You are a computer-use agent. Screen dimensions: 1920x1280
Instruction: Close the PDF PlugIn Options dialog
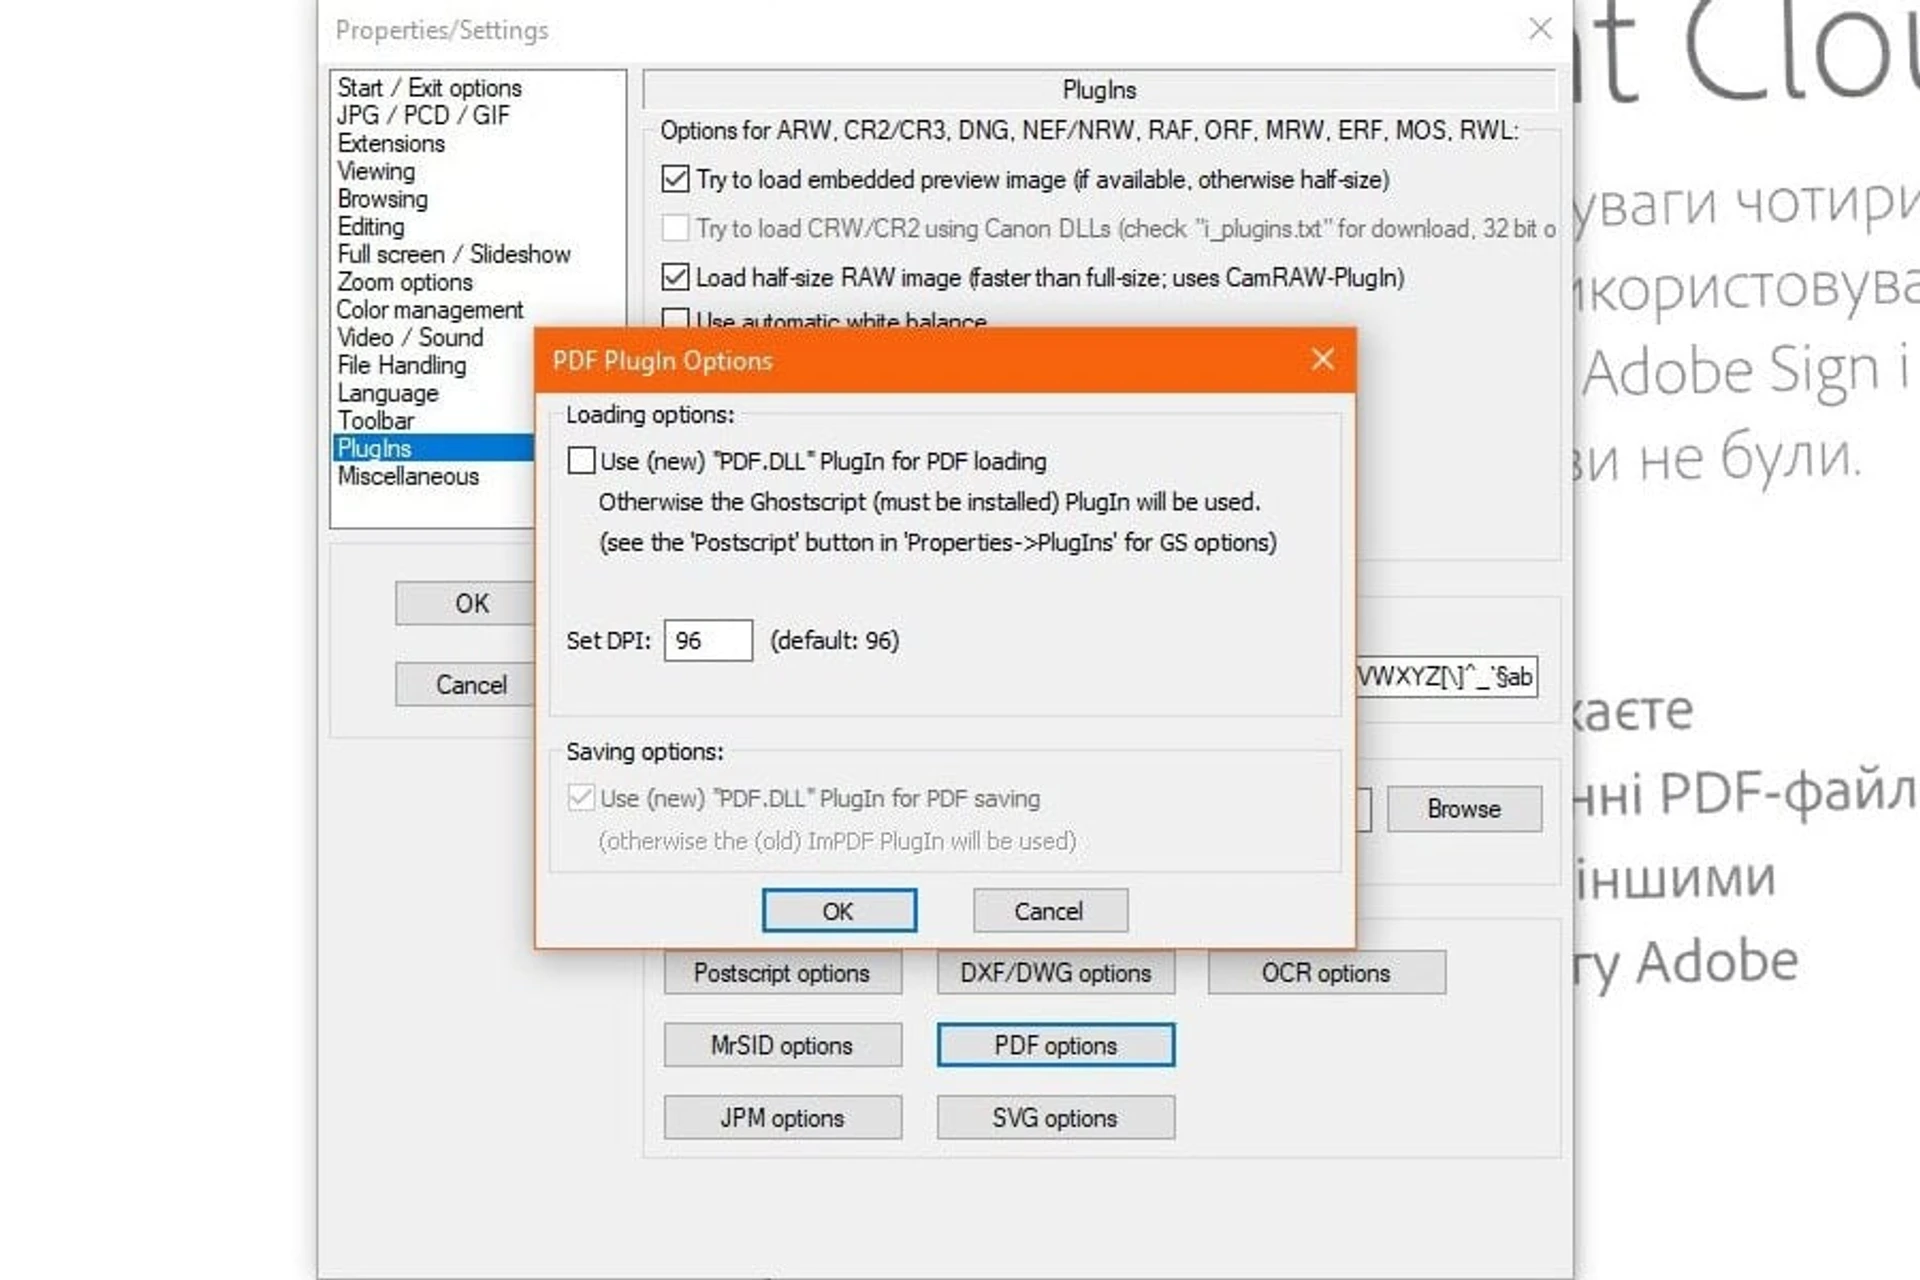click(x=1322, y=359)
